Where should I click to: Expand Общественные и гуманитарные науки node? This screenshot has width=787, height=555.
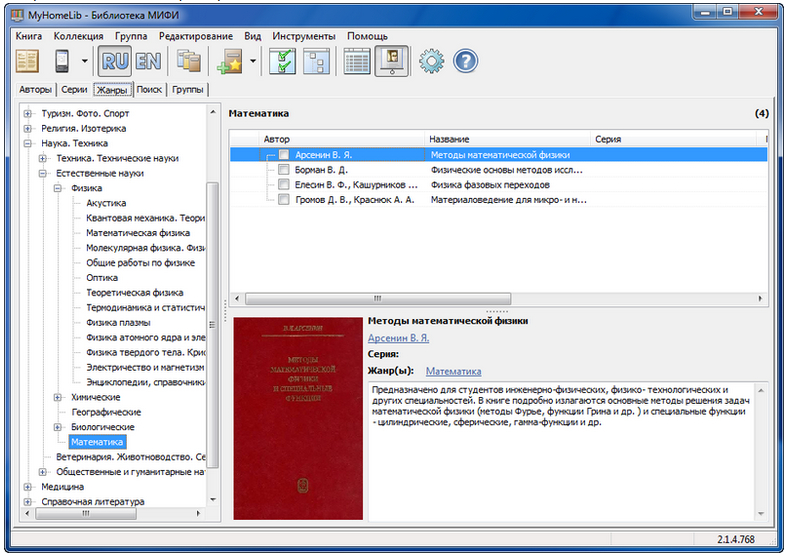pyautogui.click(x=43, y=472)
